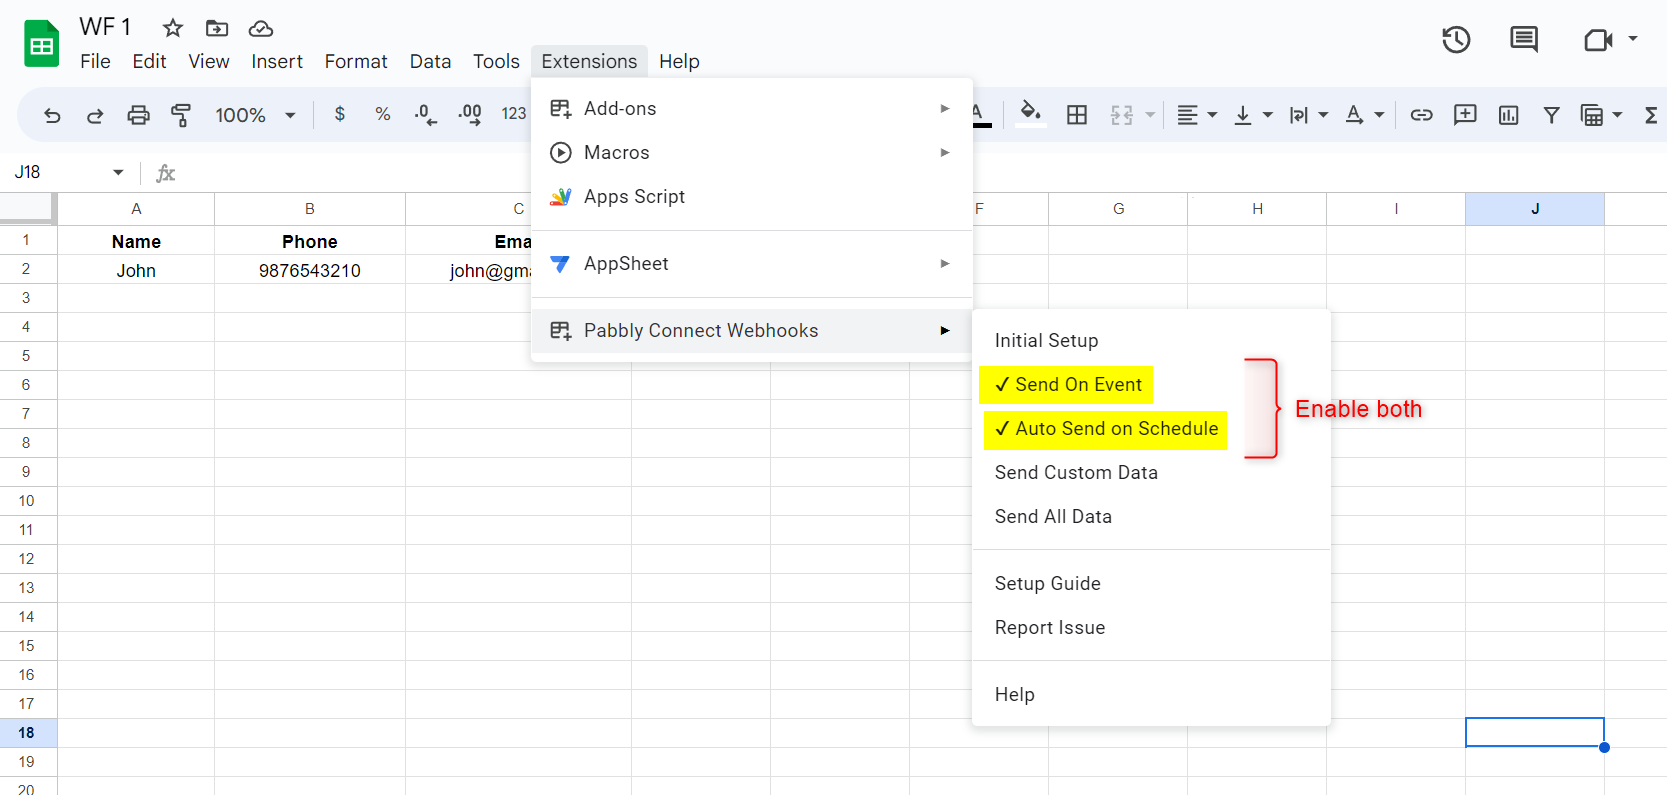Viewport: 1667px width, 795px height.
Task: Open the Google Sheets home logo
Action: (41, 45)
